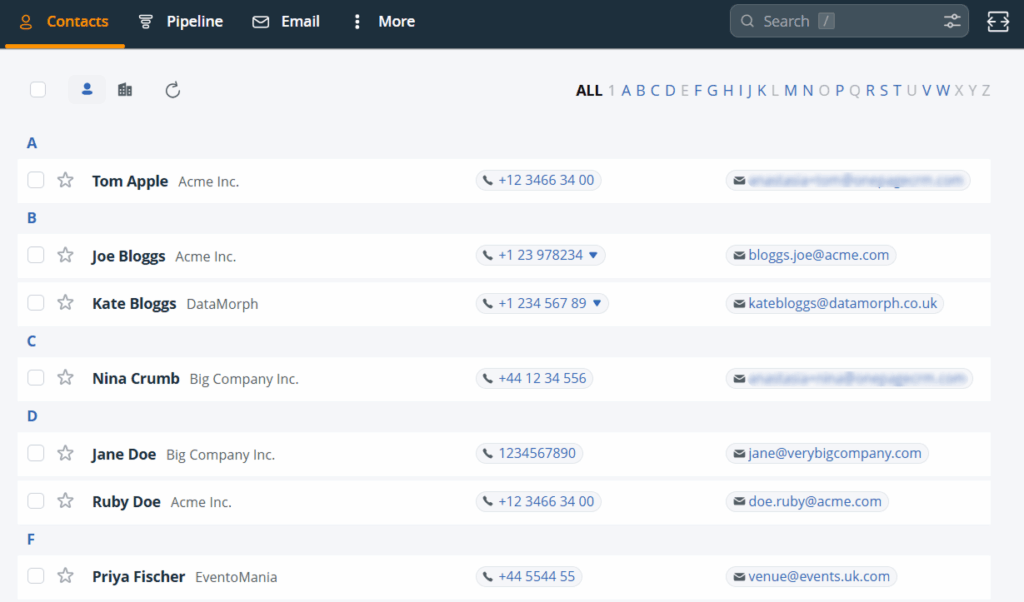Star the Nina Crumb contact
Image resolution: width=1024 pixels, height=602 pixels.
65,378
